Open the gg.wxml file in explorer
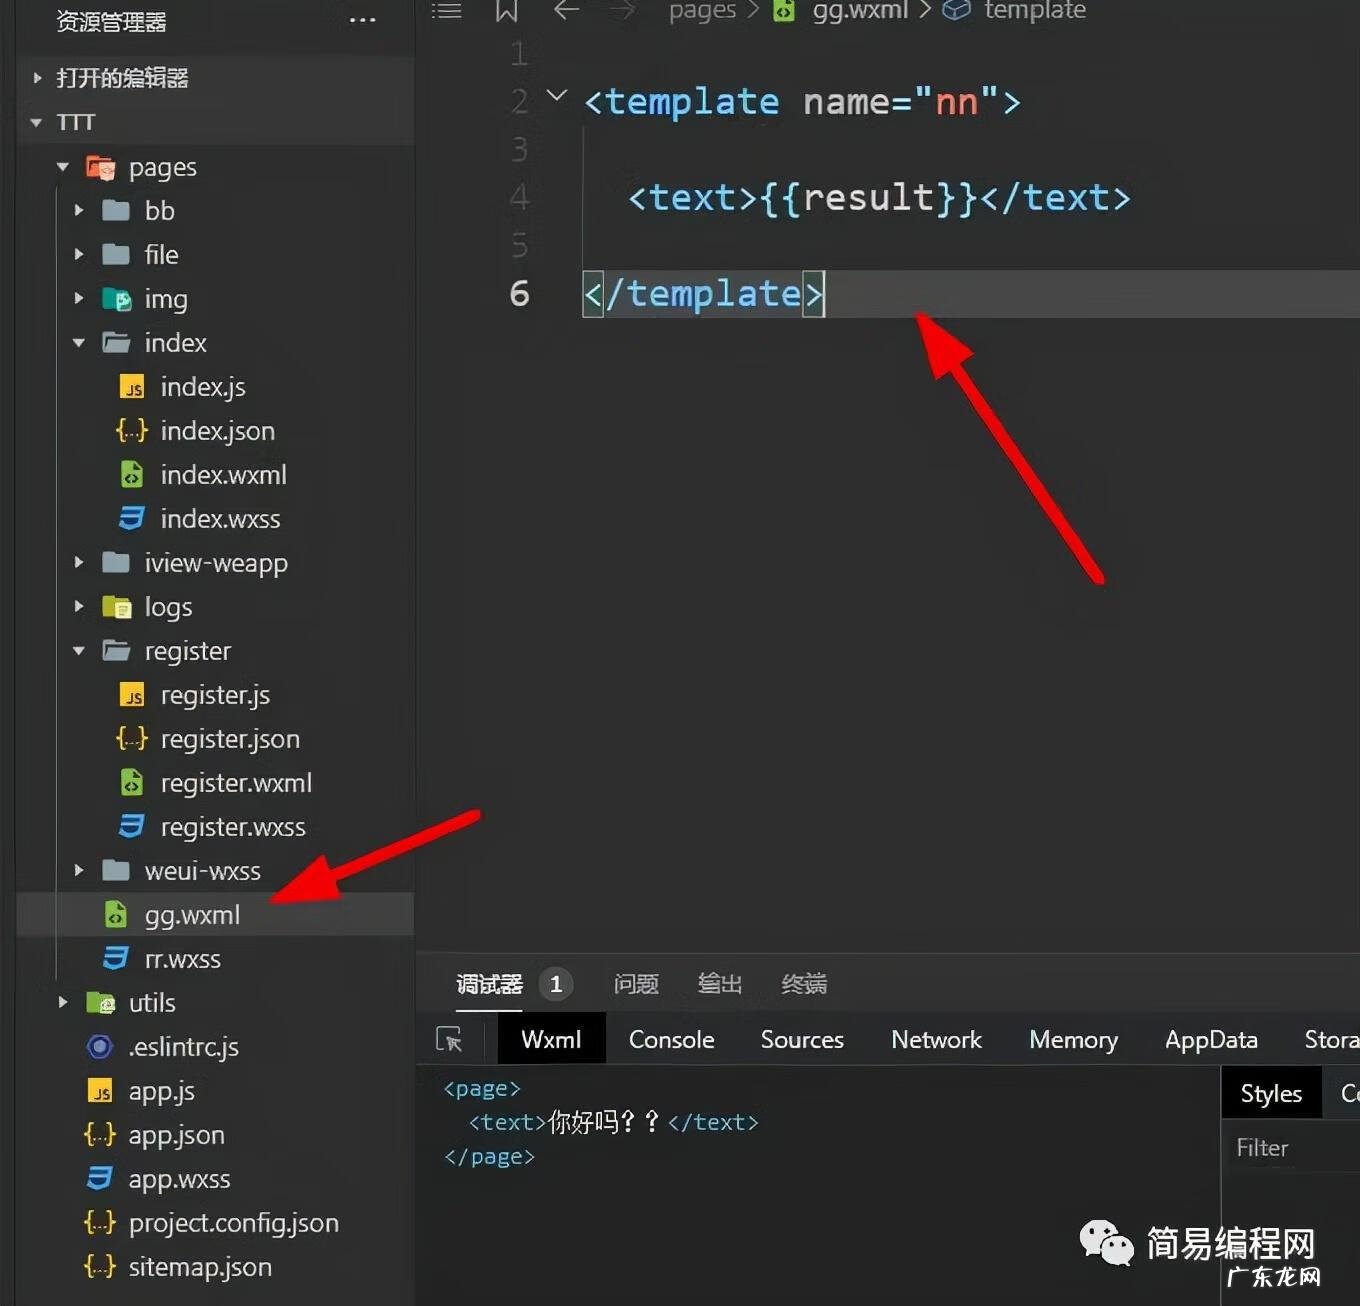The image size is (1360, 1306). (192, 915)
